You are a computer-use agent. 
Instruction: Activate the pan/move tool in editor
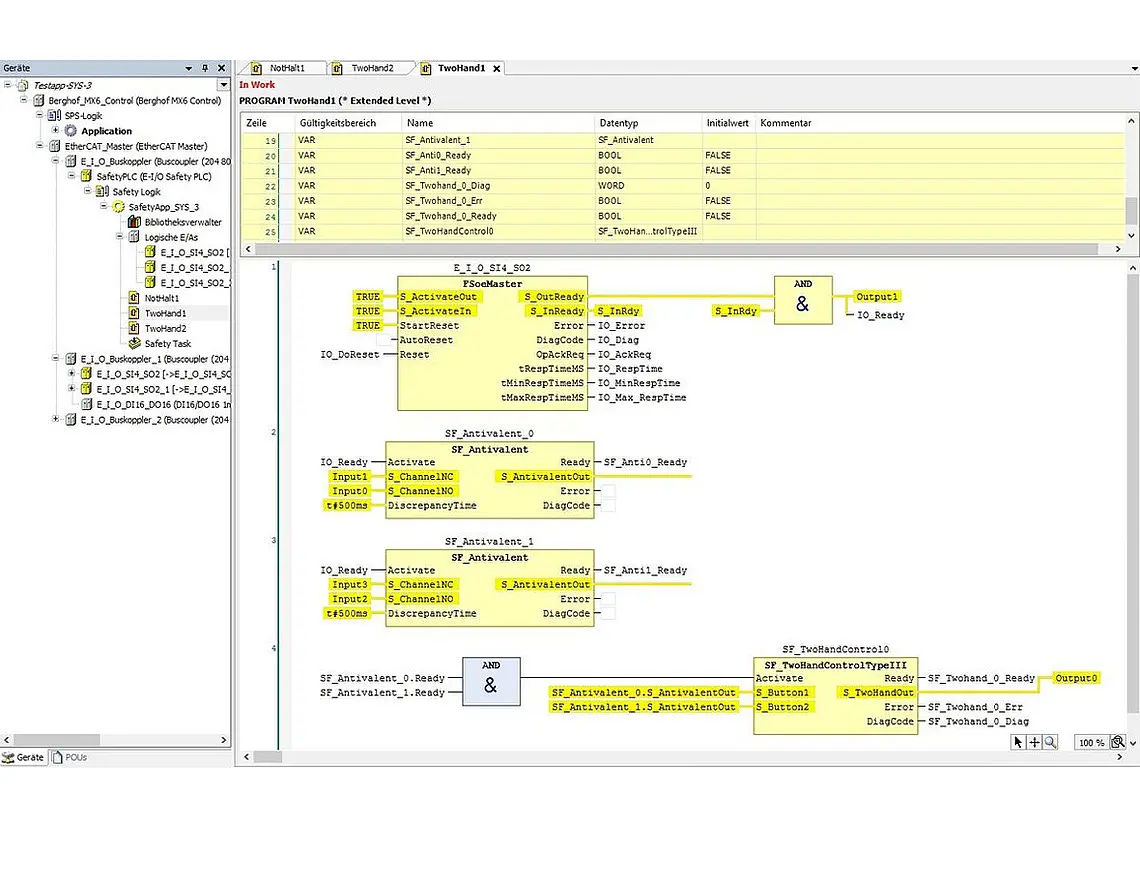(1034, 742)
